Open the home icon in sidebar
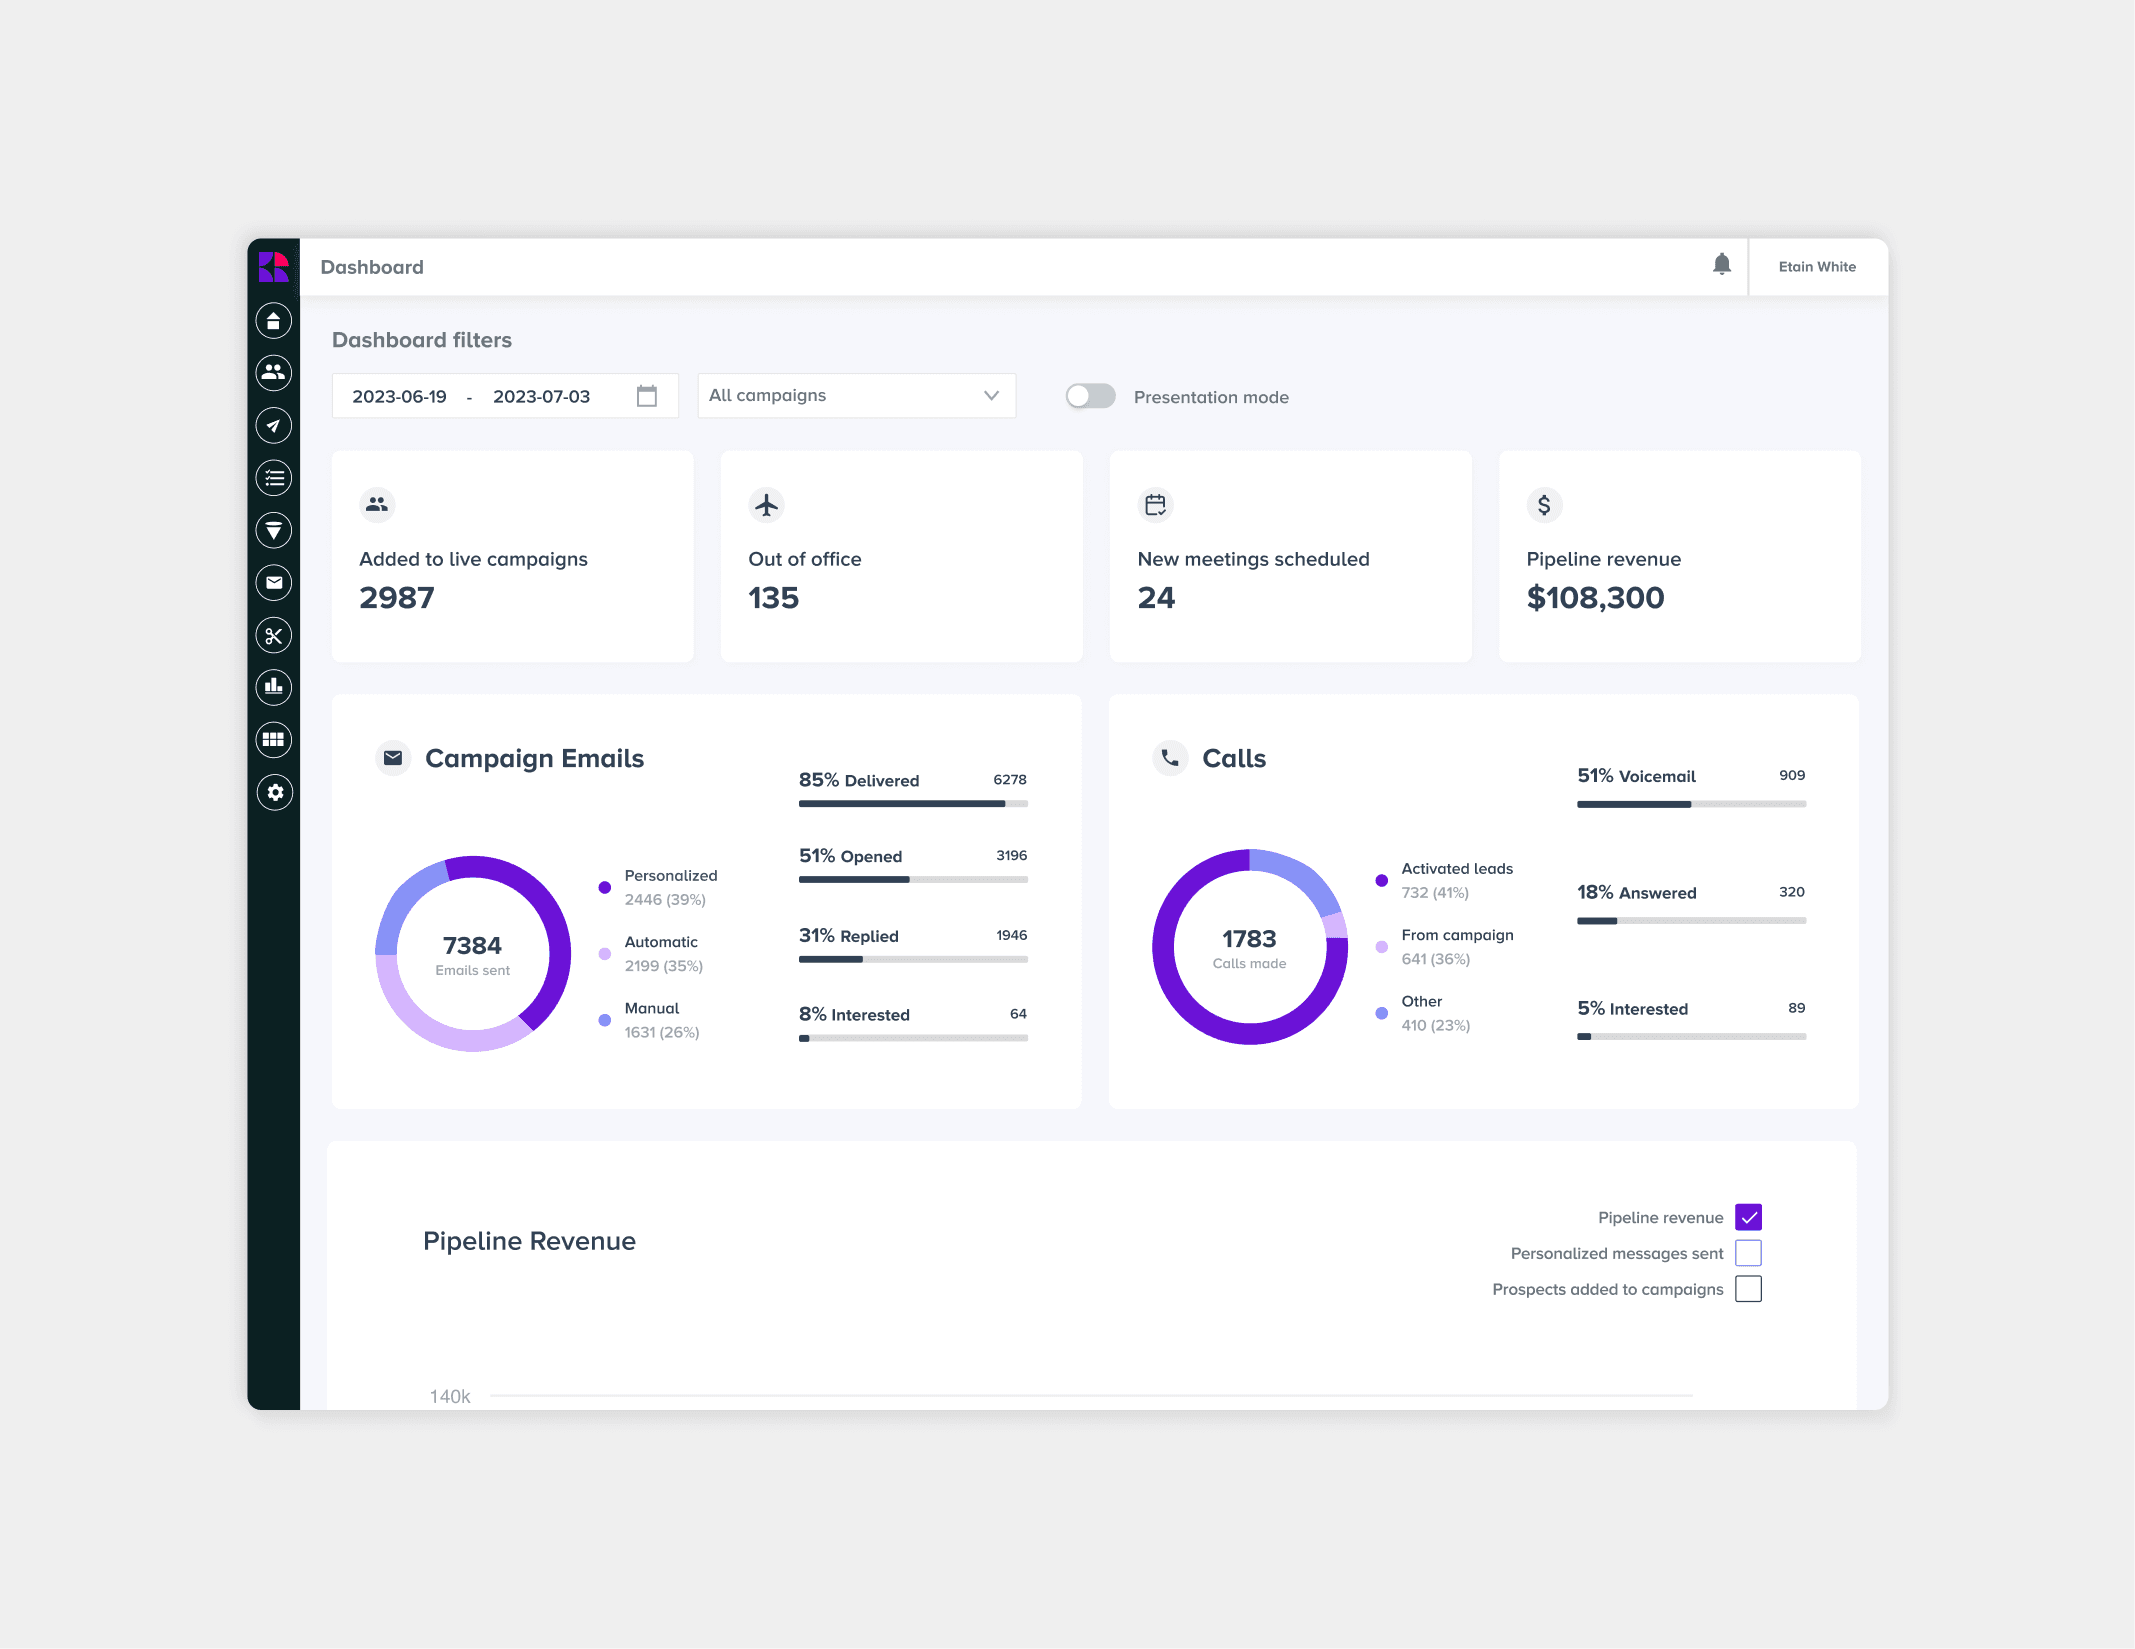 [273, 321]
